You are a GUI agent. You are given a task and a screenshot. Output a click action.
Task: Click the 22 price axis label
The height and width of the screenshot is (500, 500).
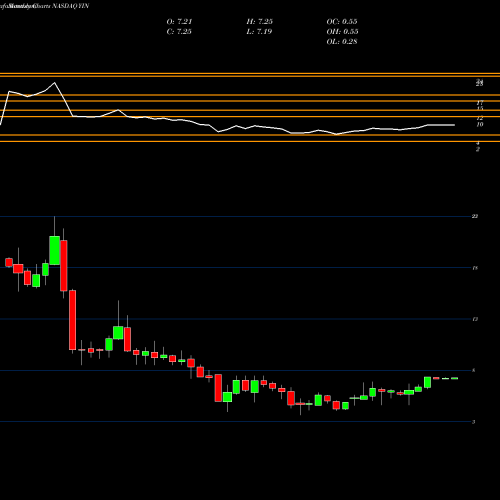click(475, 216)
